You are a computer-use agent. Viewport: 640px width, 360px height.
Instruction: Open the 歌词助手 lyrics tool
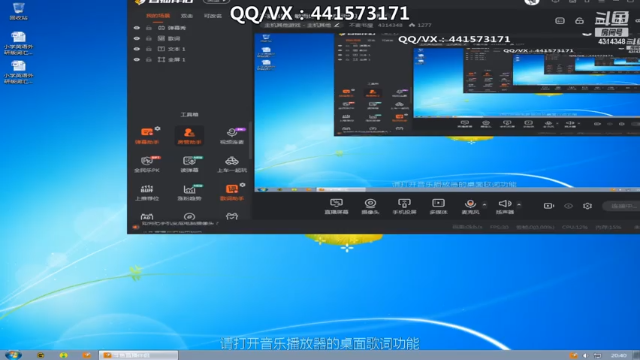coord(232,192)
